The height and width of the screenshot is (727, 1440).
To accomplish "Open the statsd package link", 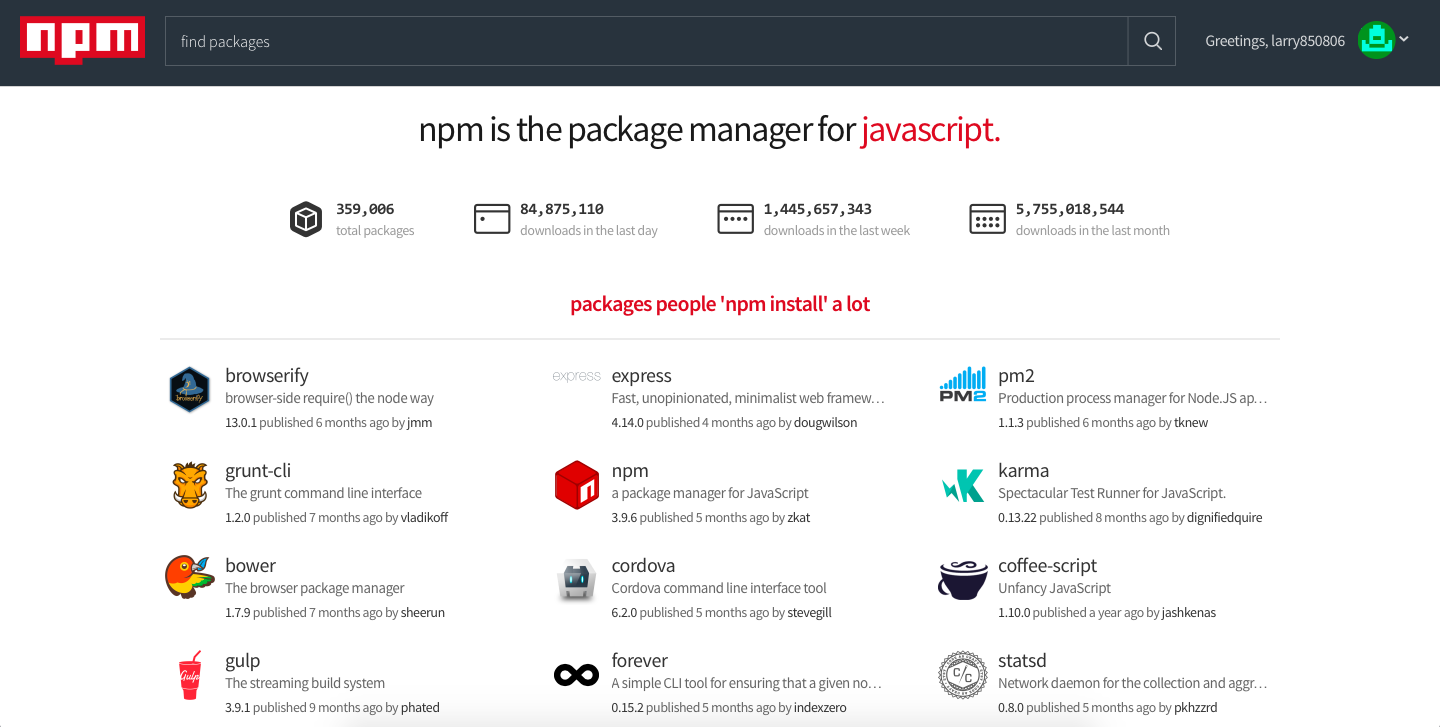I will click(x=1022, y=661).
